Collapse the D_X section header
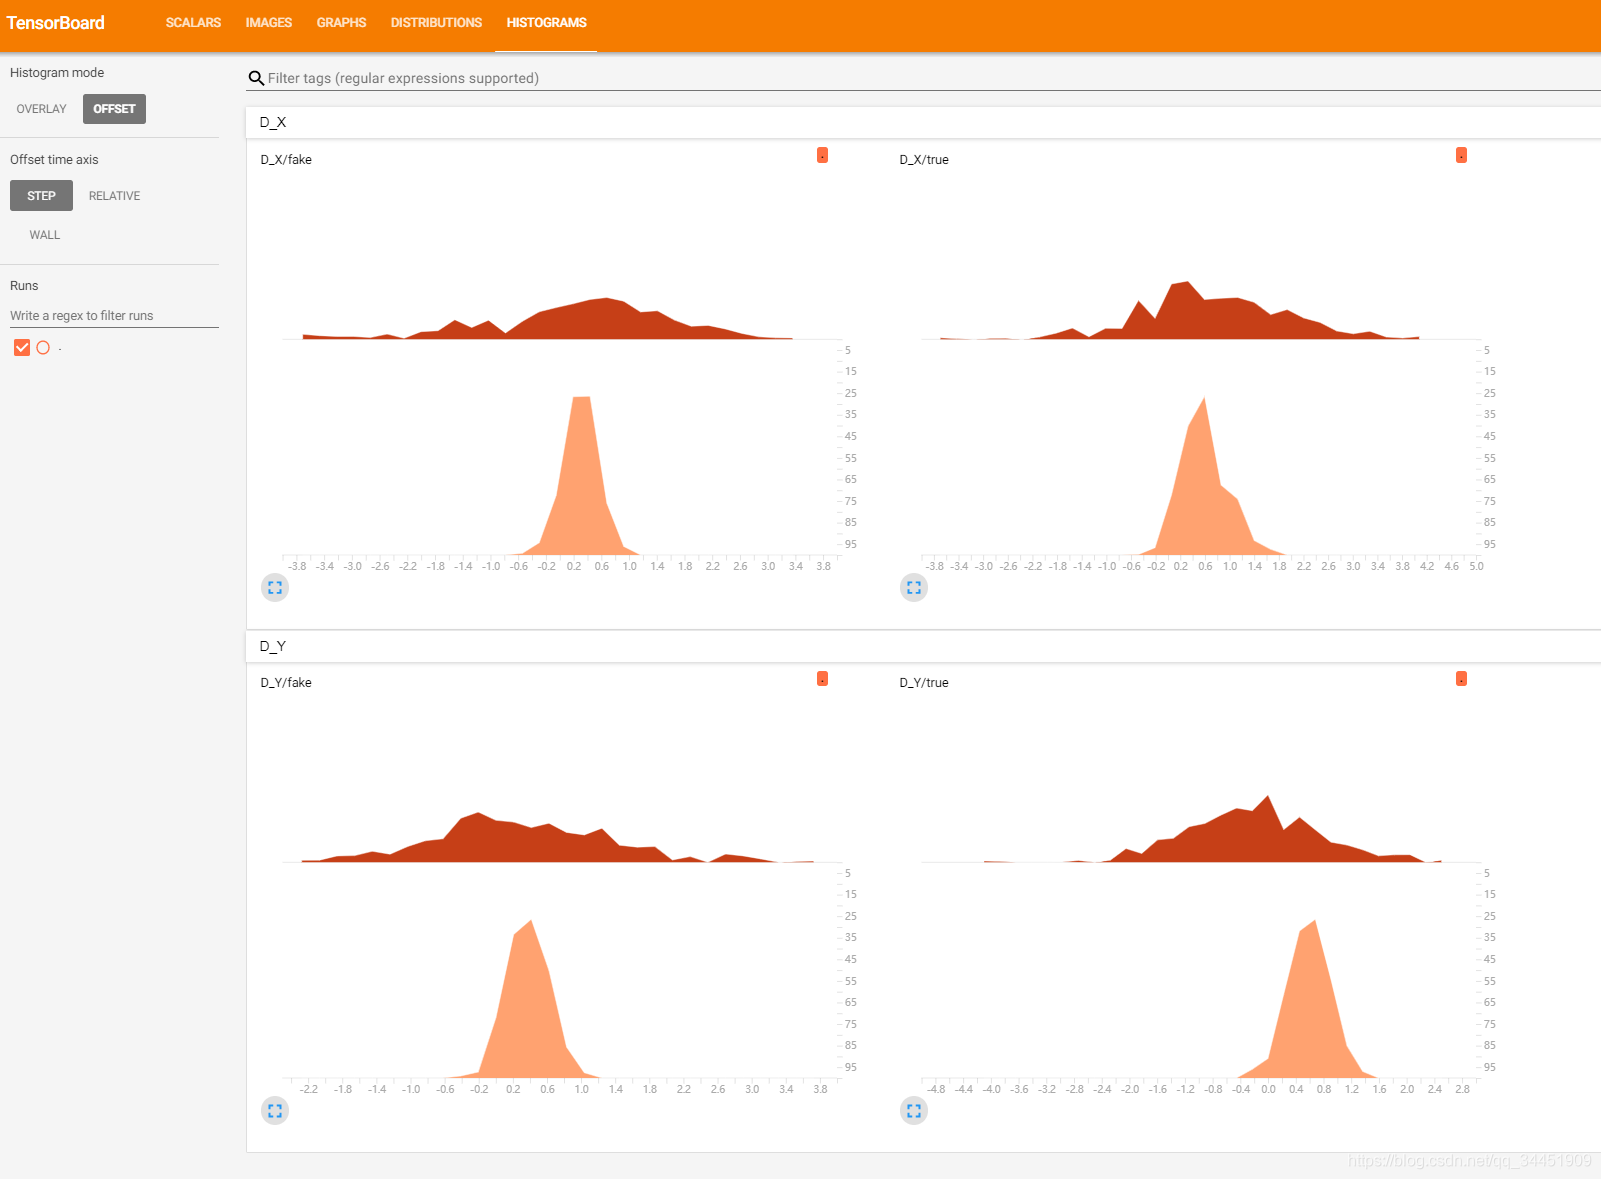1601x1179 pixels. 923,122
